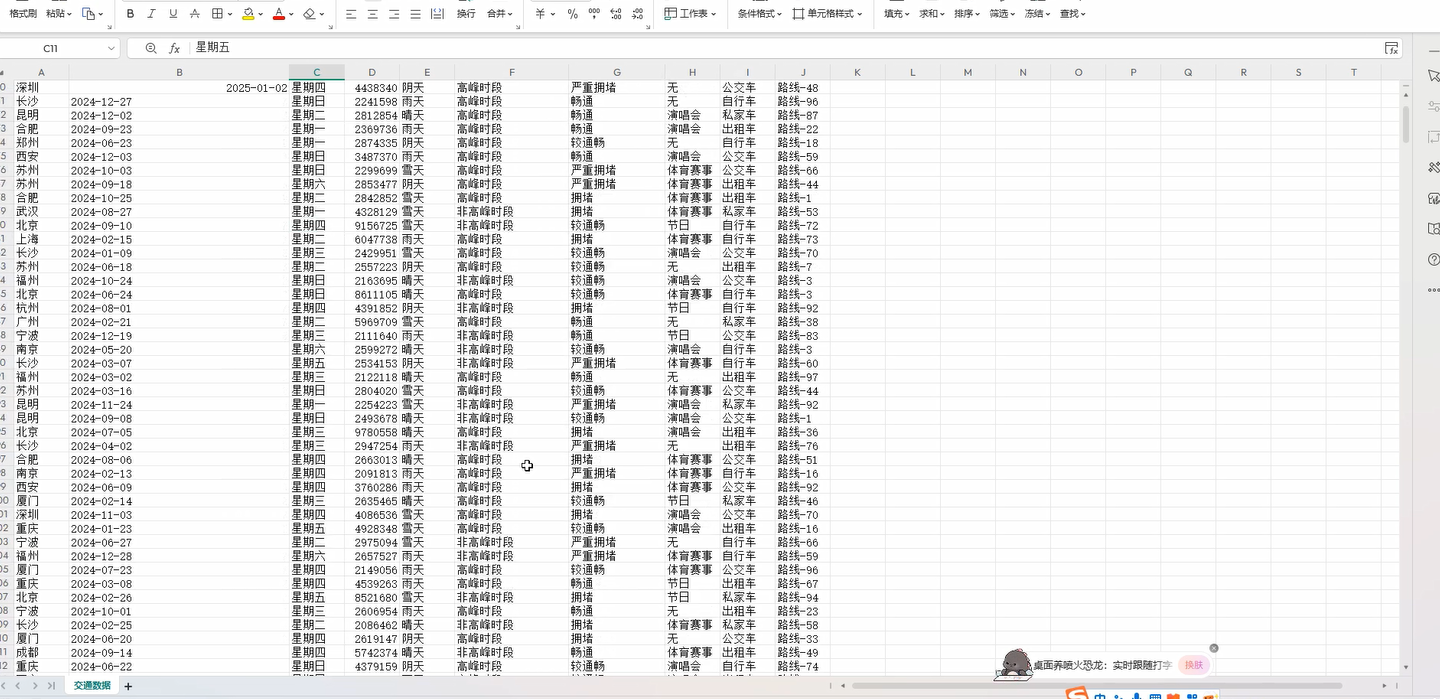Viewport: 1440px width, 699px height.
Task: Open 单元格样式 cell styles menu
Action: click(828, 14)
